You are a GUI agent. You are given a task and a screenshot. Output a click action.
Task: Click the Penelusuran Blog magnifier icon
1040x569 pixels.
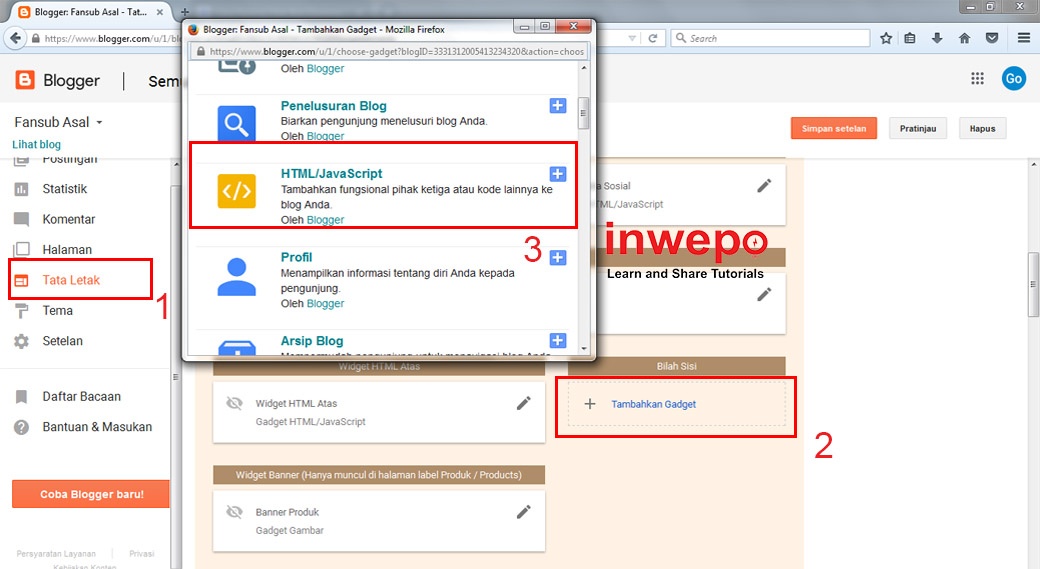(x=237, y=123)
